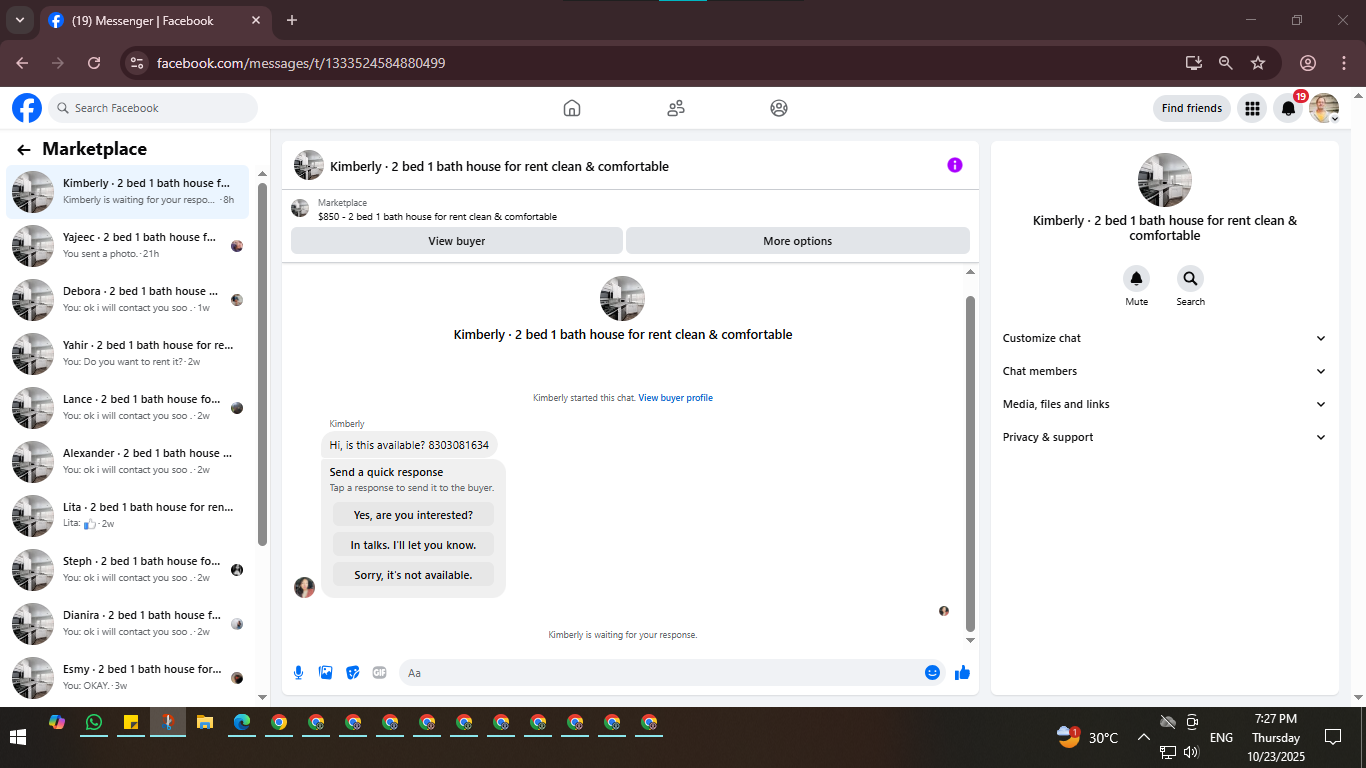This screenshot has height=768, width=1366.
Task: Reload the page
Action: (94, 63)
